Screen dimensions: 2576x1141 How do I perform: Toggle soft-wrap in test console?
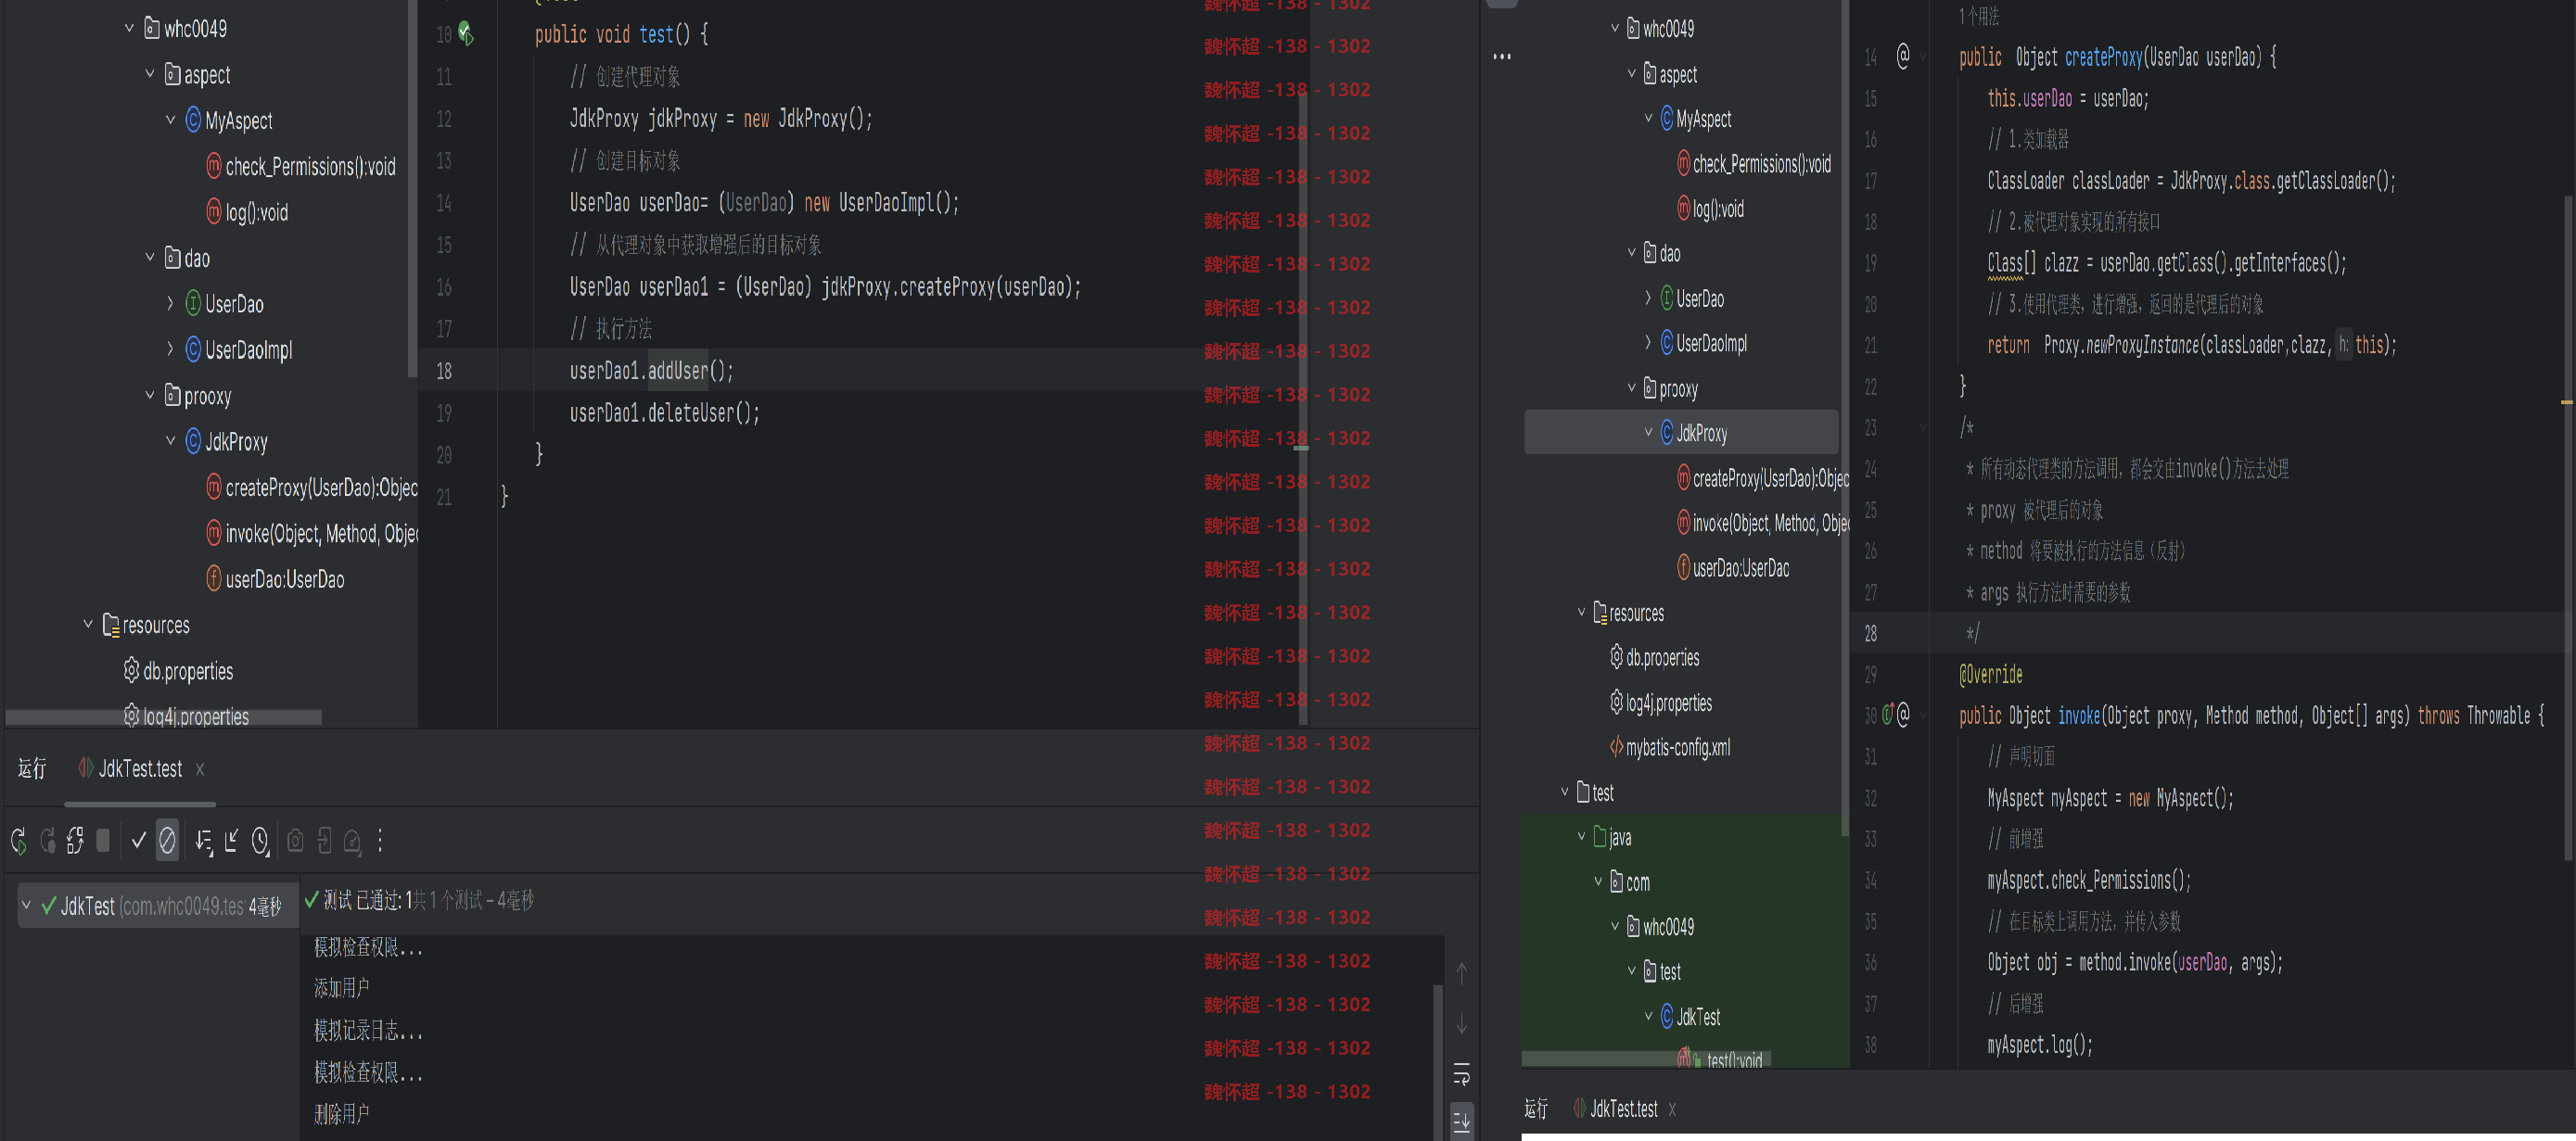(1461, 1075)
